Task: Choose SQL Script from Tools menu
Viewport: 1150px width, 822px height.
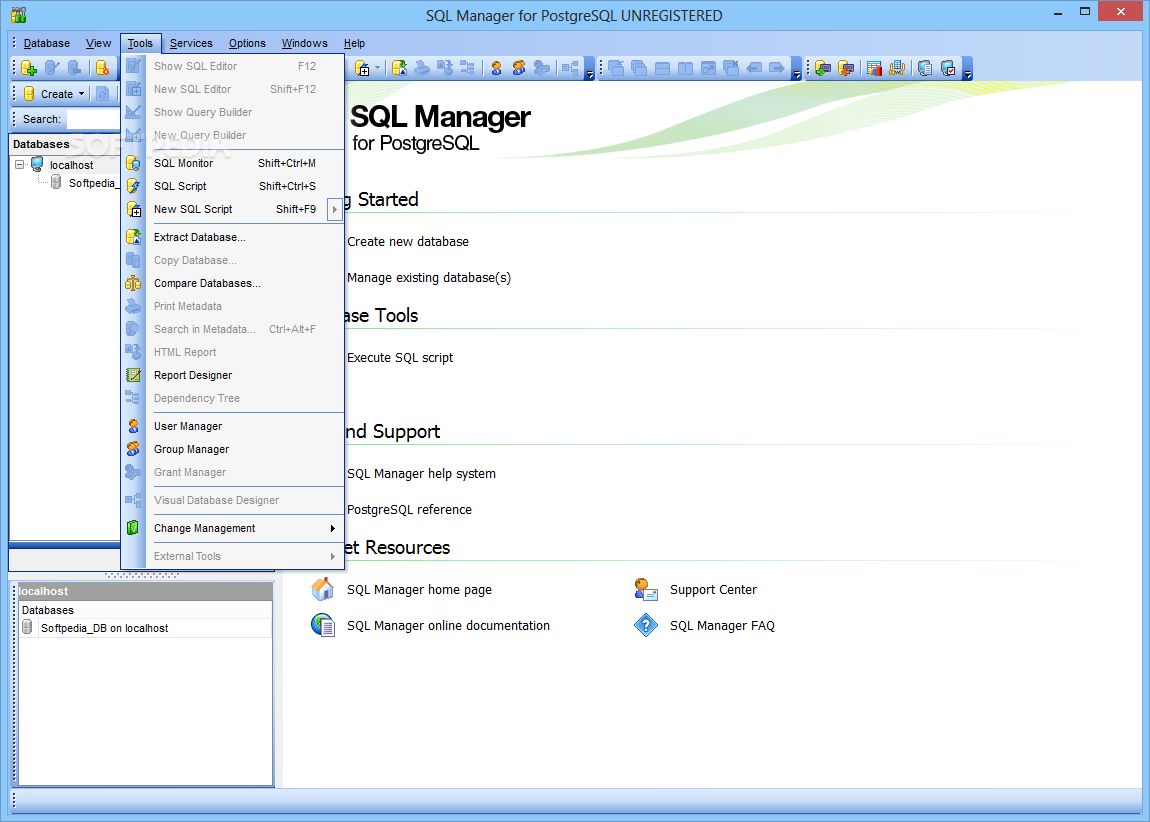Action: [232, 186]
